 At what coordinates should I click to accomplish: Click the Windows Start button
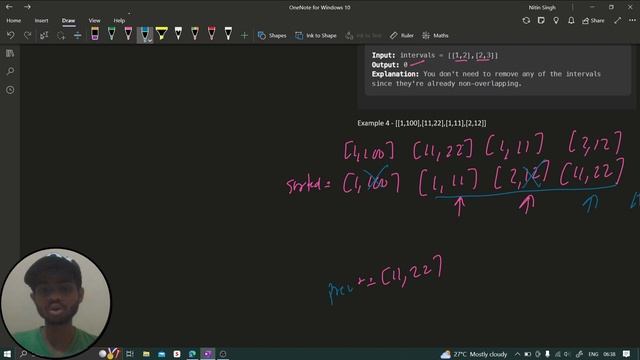(x=7, y=354)
